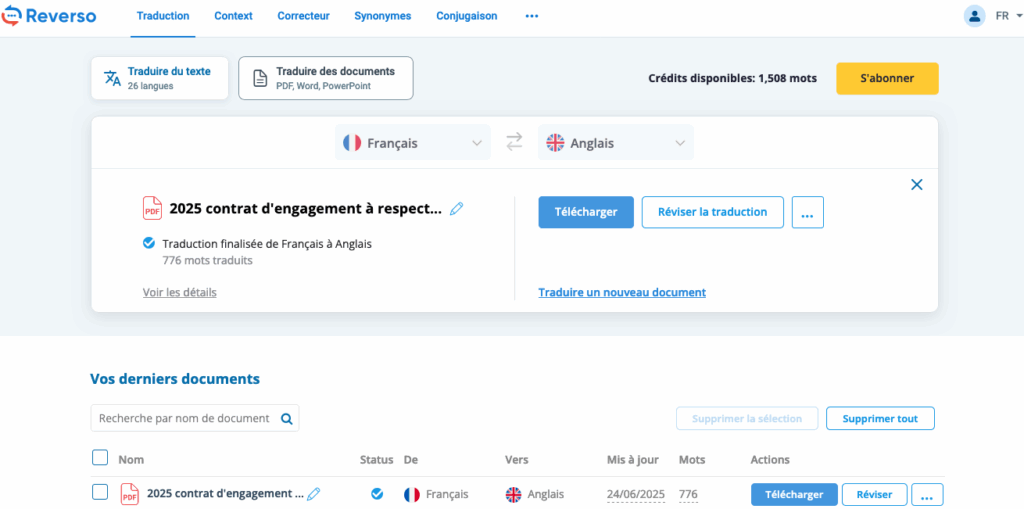Open the FR interface language dropdown
Viewport: 1024px width, 509px height.
(x=1002, y=16)
